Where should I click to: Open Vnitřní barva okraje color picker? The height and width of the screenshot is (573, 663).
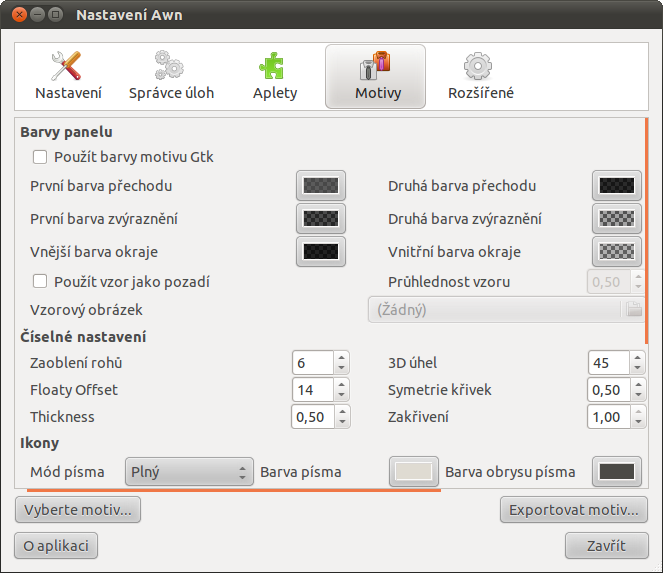[x=617, y=252]
